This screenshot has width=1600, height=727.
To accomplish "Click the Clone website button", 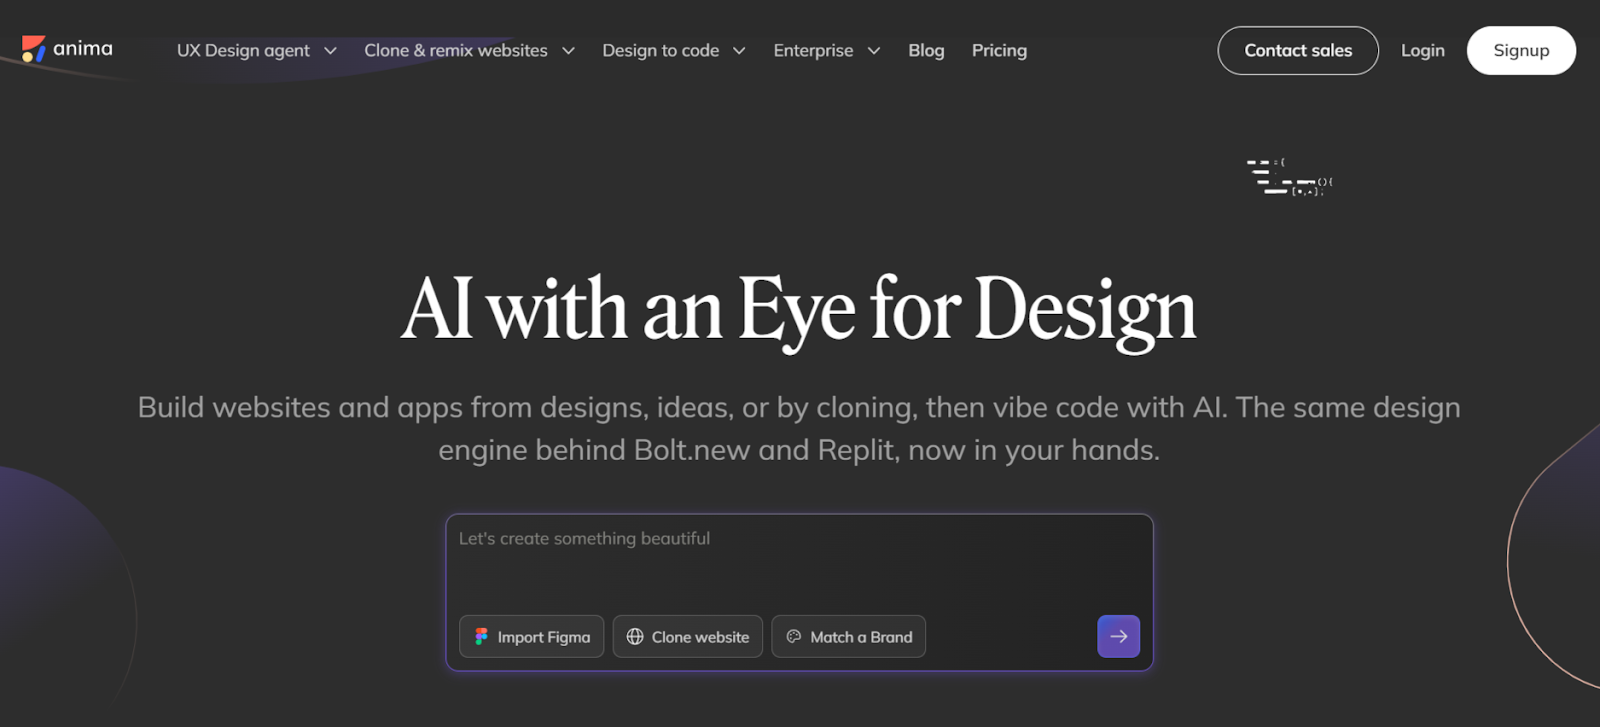I will coord(687,636).
